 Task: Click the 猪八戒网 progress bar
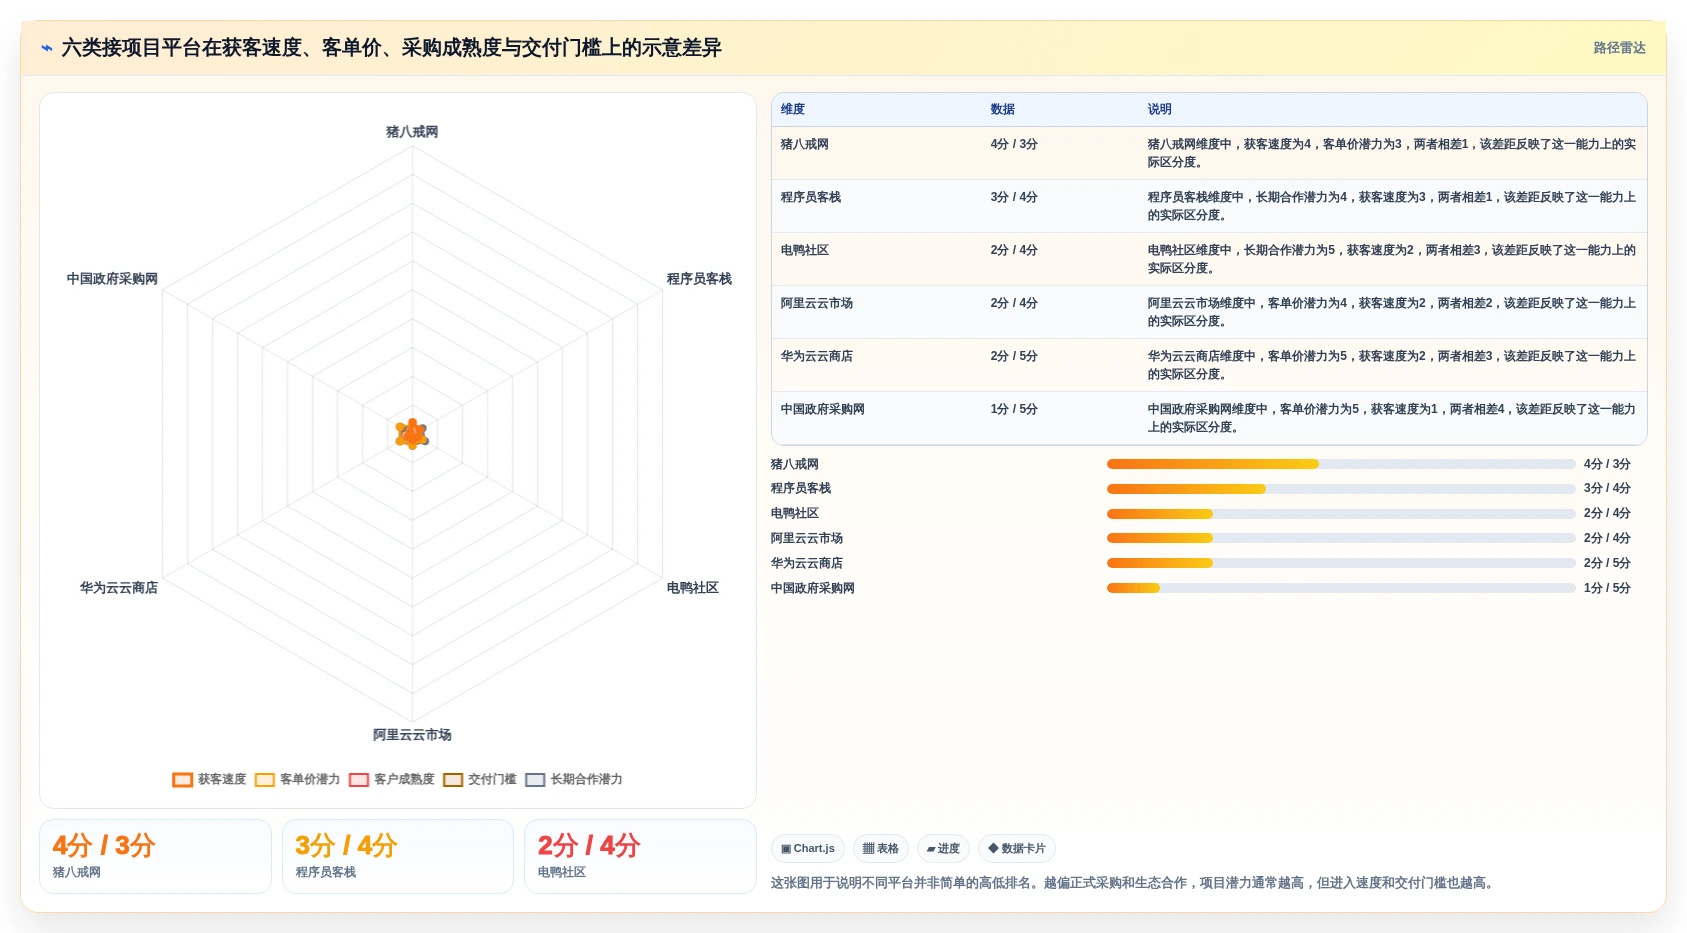[1341, 464]
